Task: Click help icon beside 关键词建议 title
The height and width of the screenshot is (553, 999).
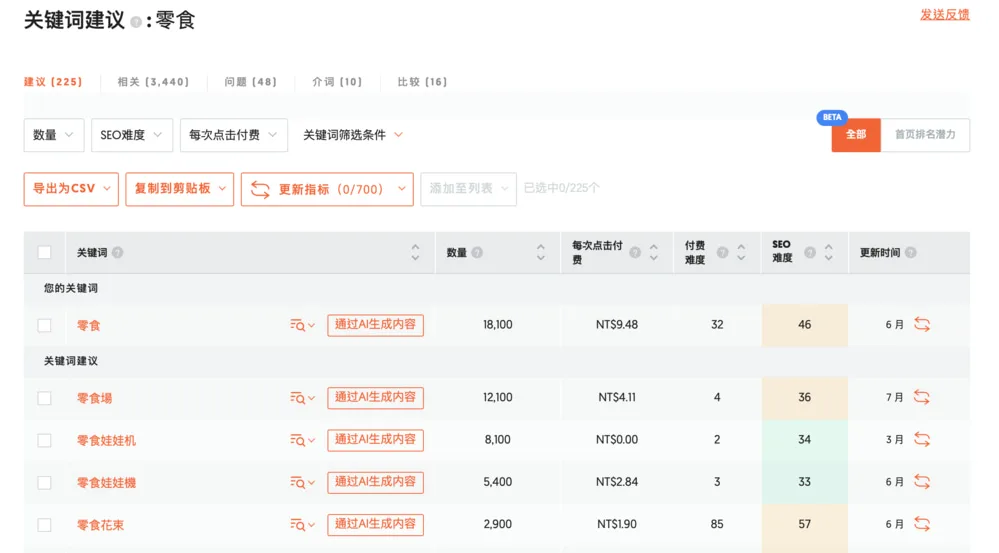Action: coord(136,22)
